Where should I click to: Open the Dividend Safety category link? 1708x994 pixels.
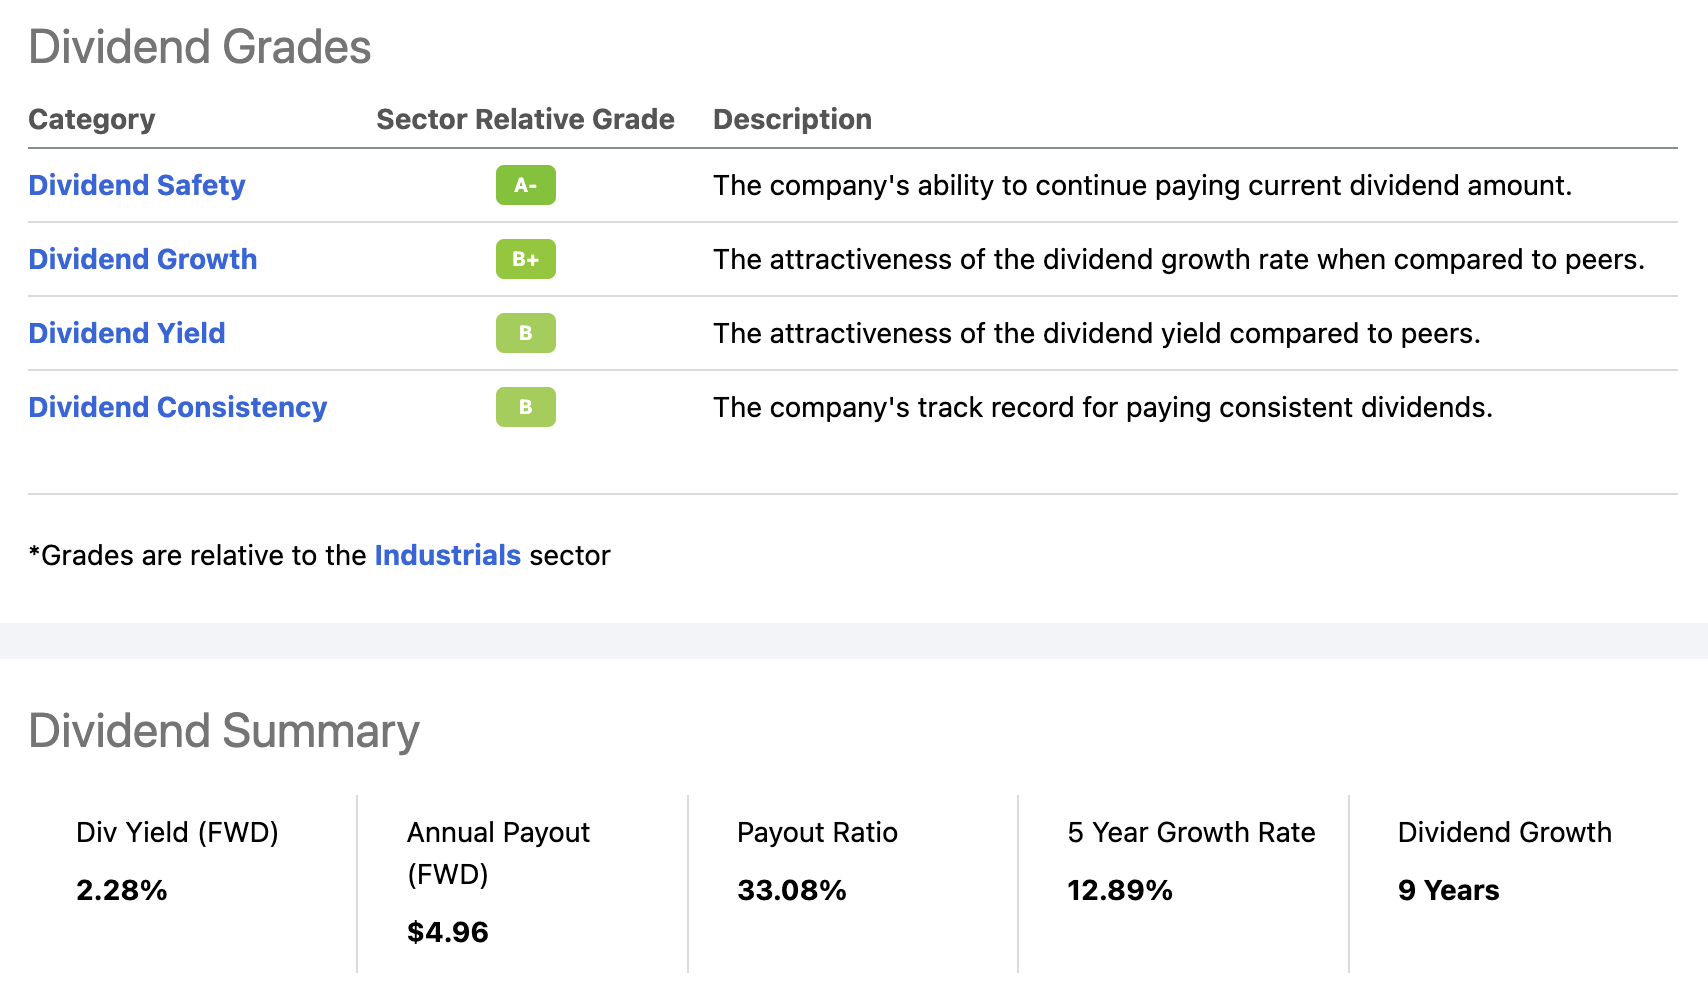pyautogui.click(x=136, y=185)
